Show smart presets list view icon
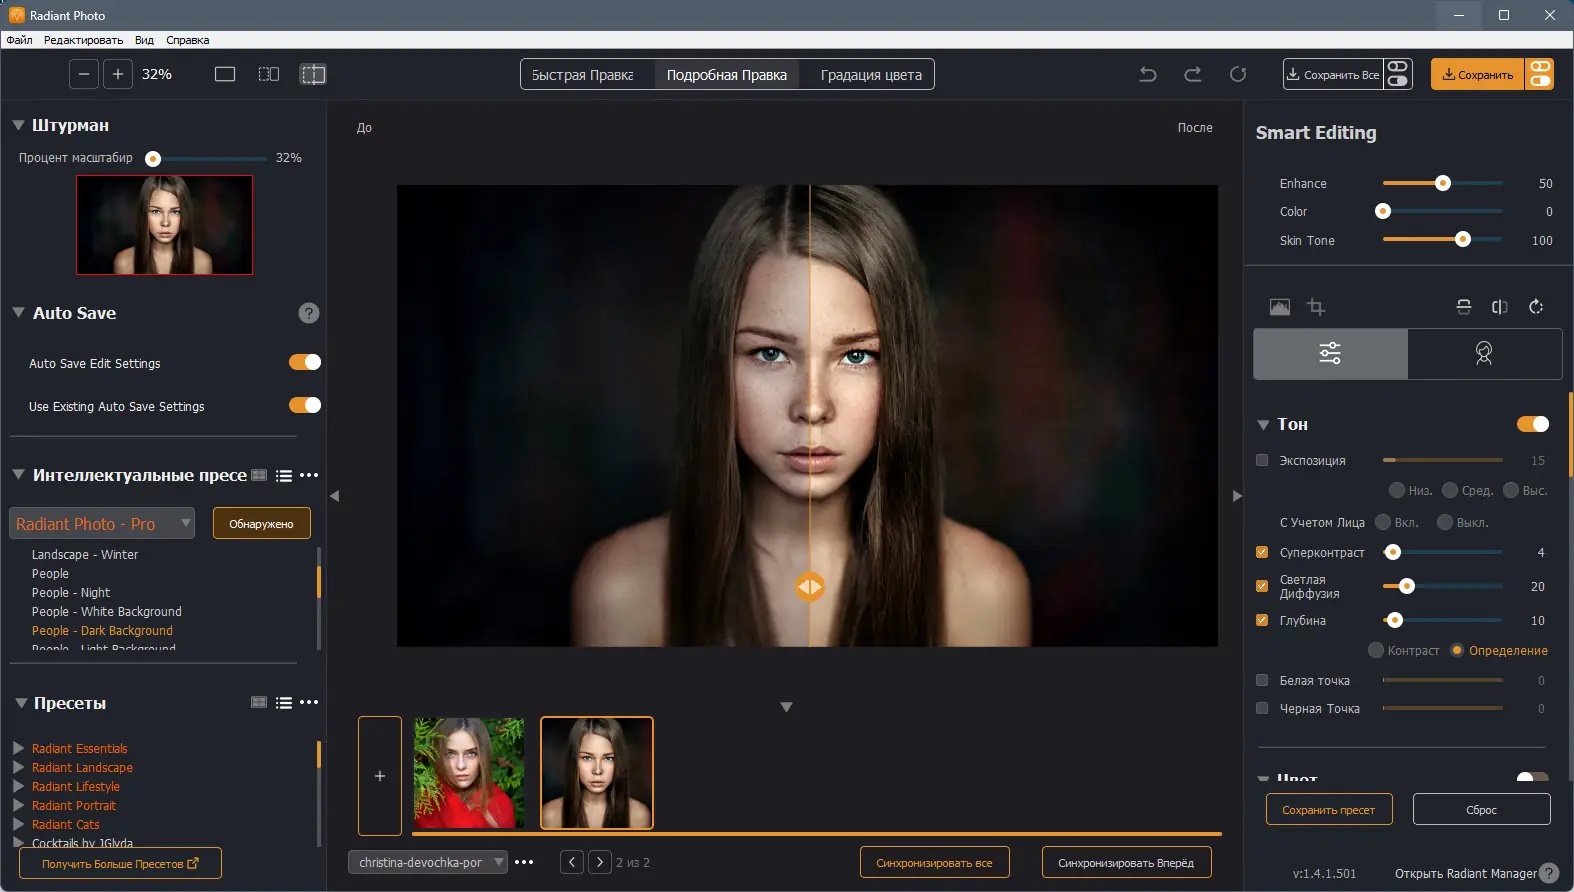 click(284, 476)
